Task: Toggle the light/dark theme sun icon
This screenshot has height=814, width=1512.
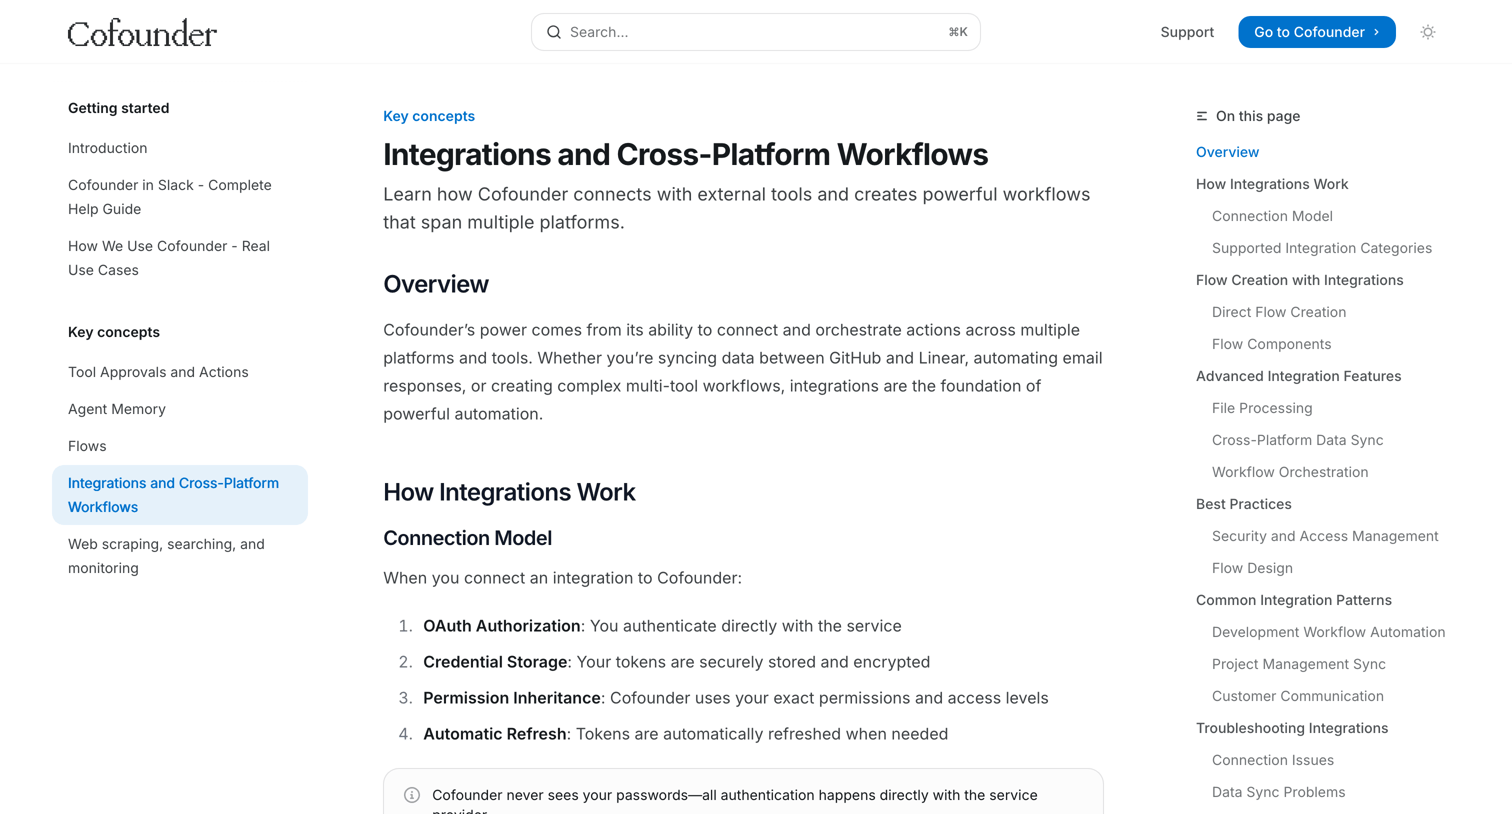Action: 1428,32
